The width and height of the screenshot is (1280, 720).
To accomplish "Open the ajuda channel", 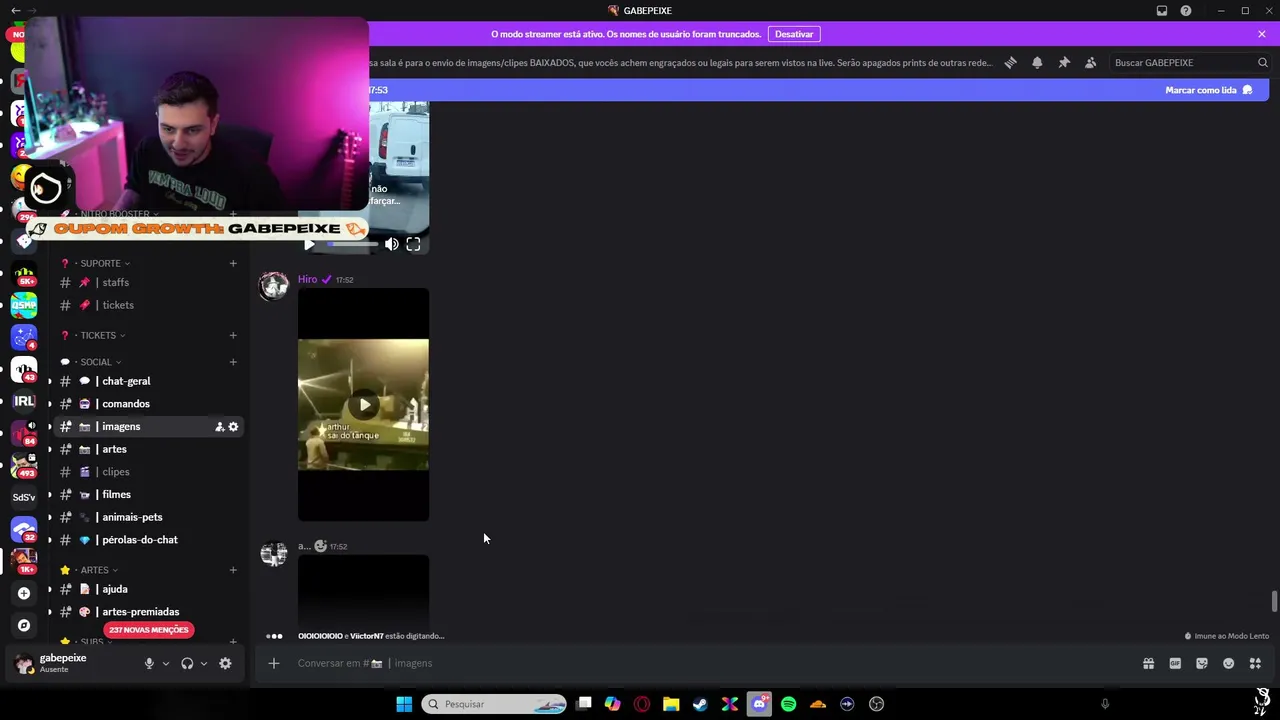I will point(148,589).
